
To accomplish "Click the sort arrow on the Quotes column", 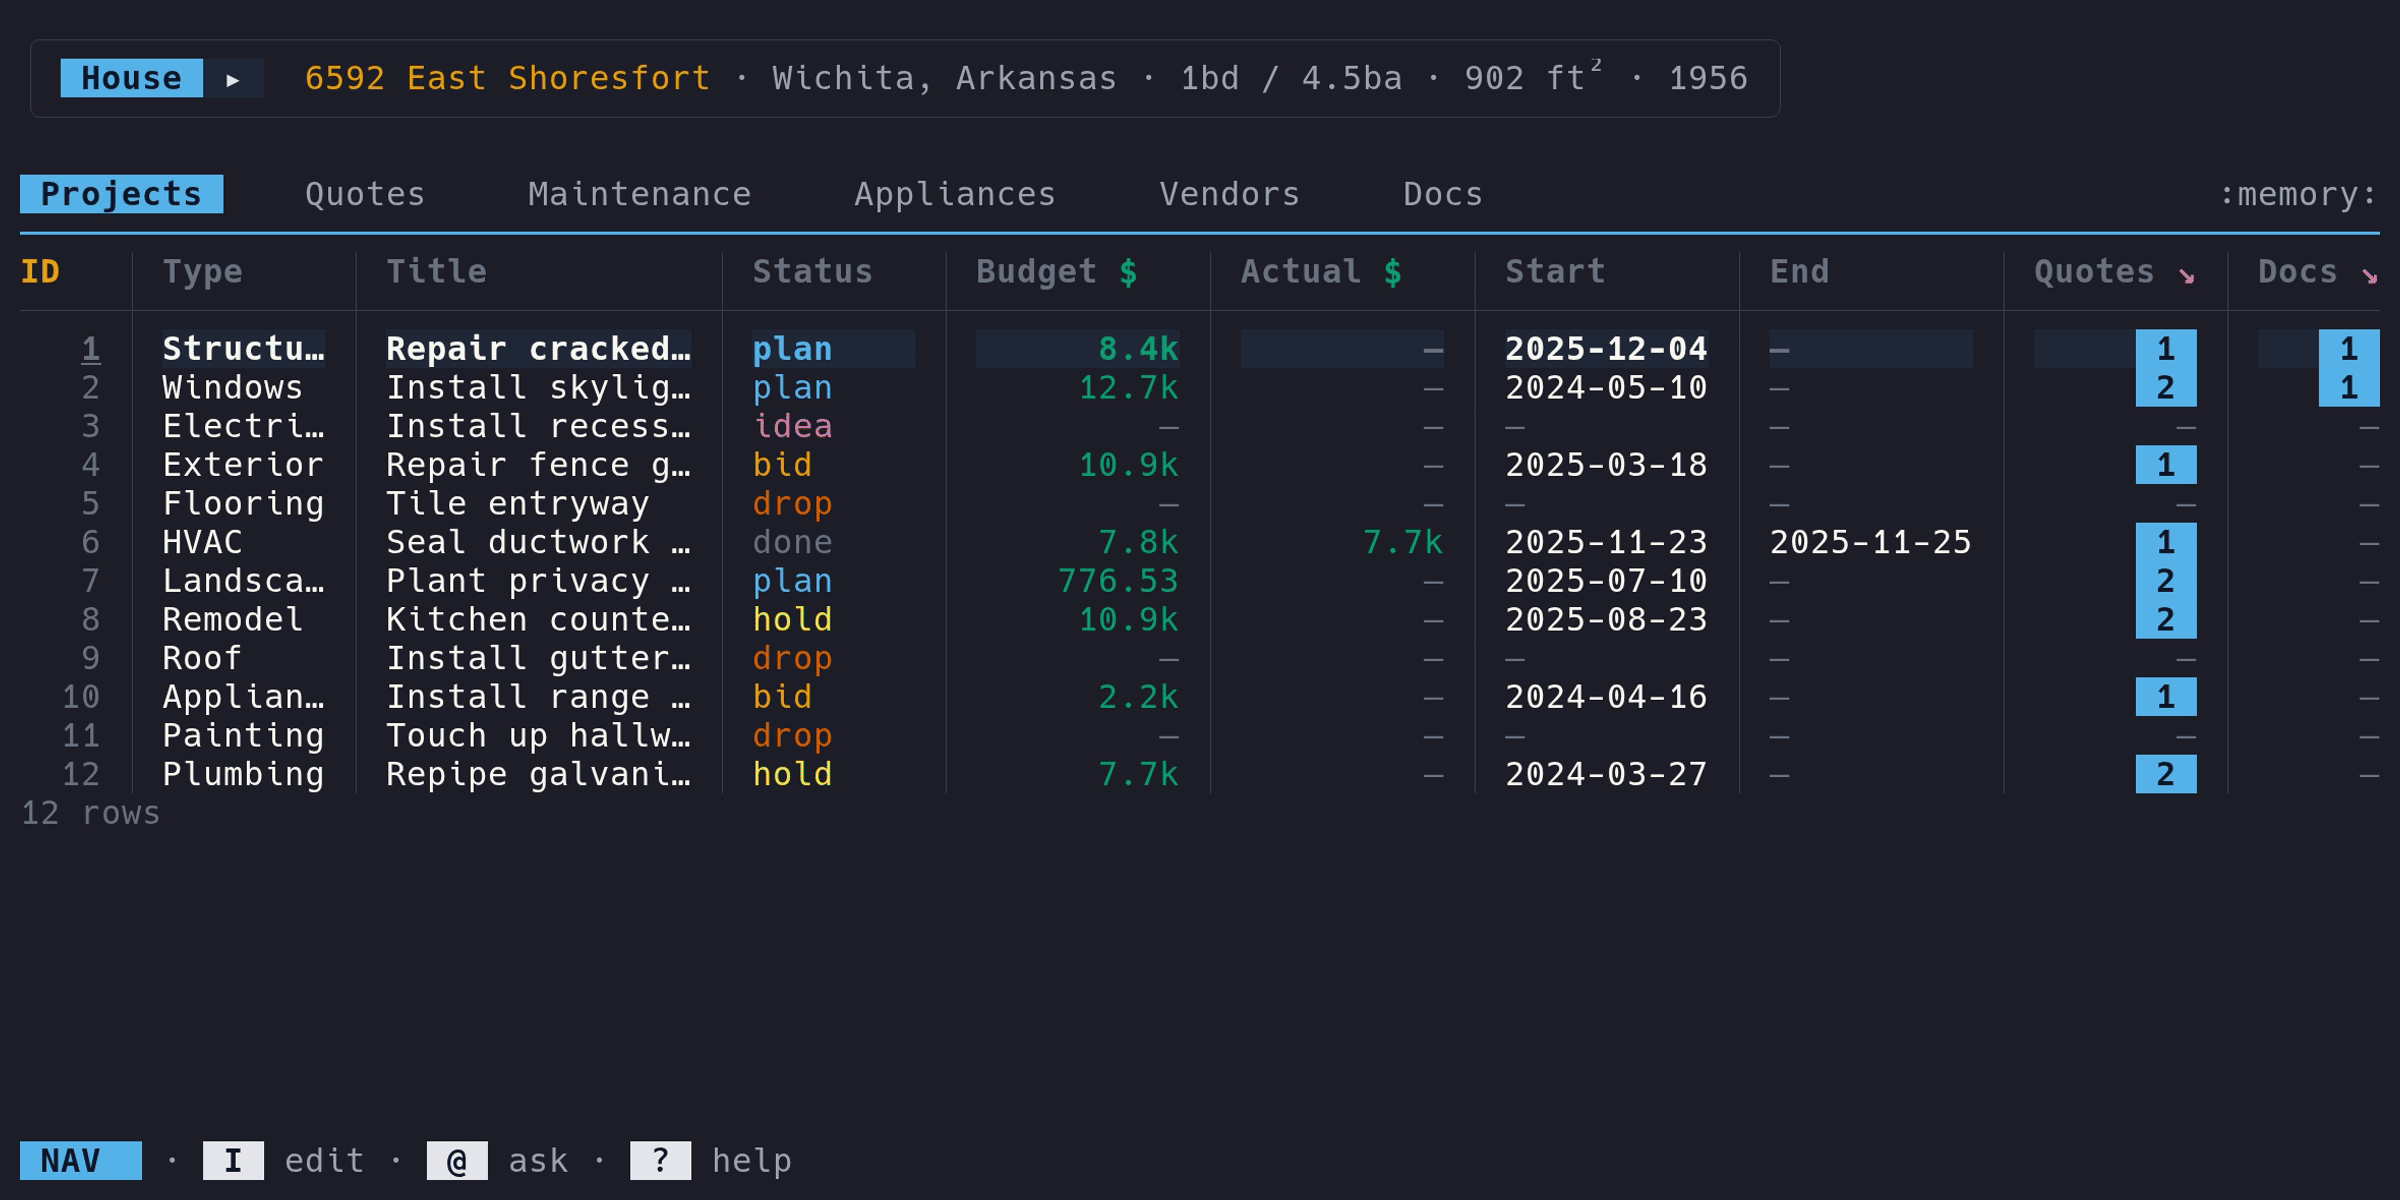I will click(x=2186, y=277).
